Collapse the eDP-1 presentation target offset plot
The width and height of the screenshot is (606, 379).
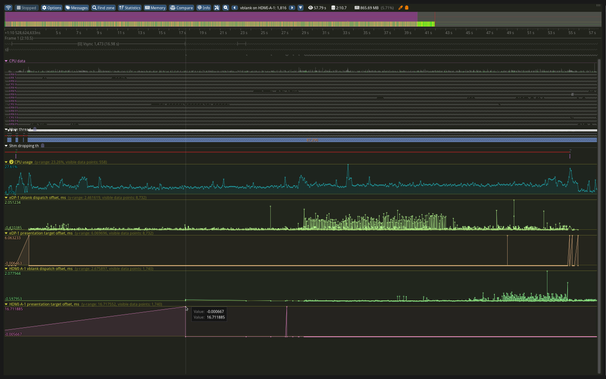pos(6,233)
